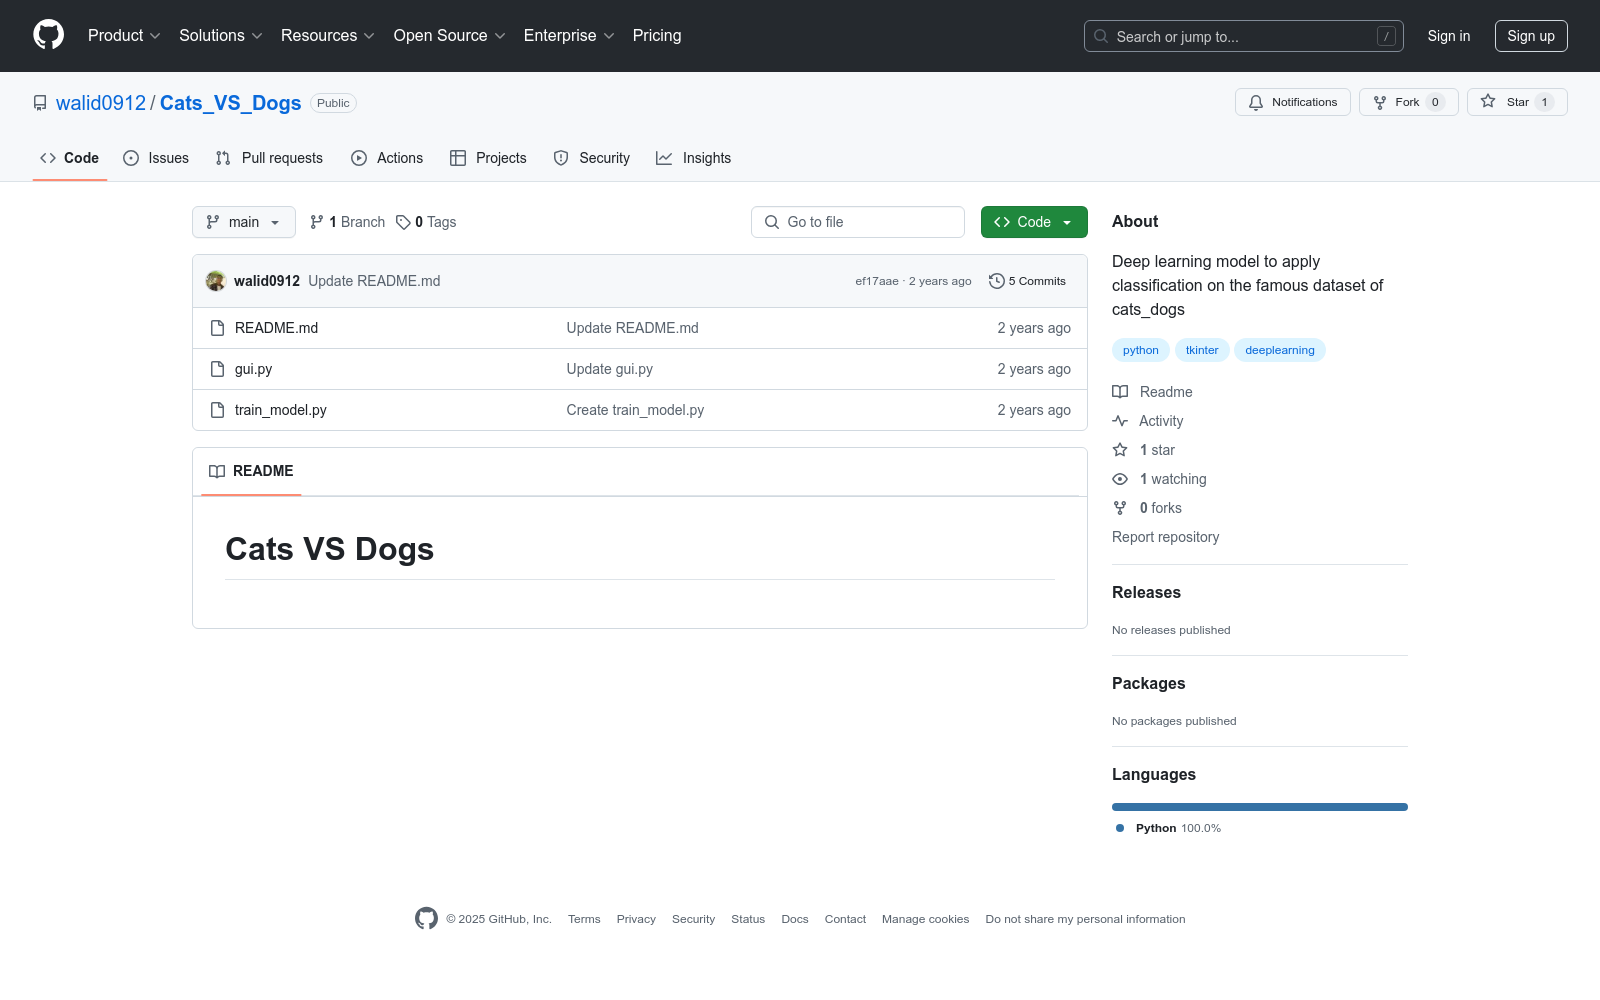Image resolution: width=1600 pixels, height=1000 pixels.
Task: Click the pulse icon beside Activity
Action: tap(1120, 421)
